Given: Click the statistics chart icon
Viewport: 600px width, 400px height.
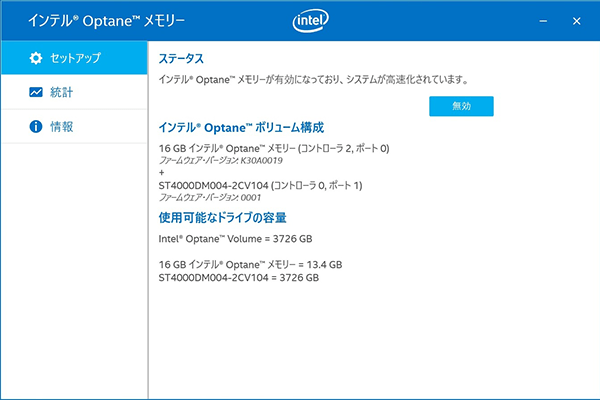Looking at the screenshot, I should tap(36, 92).
